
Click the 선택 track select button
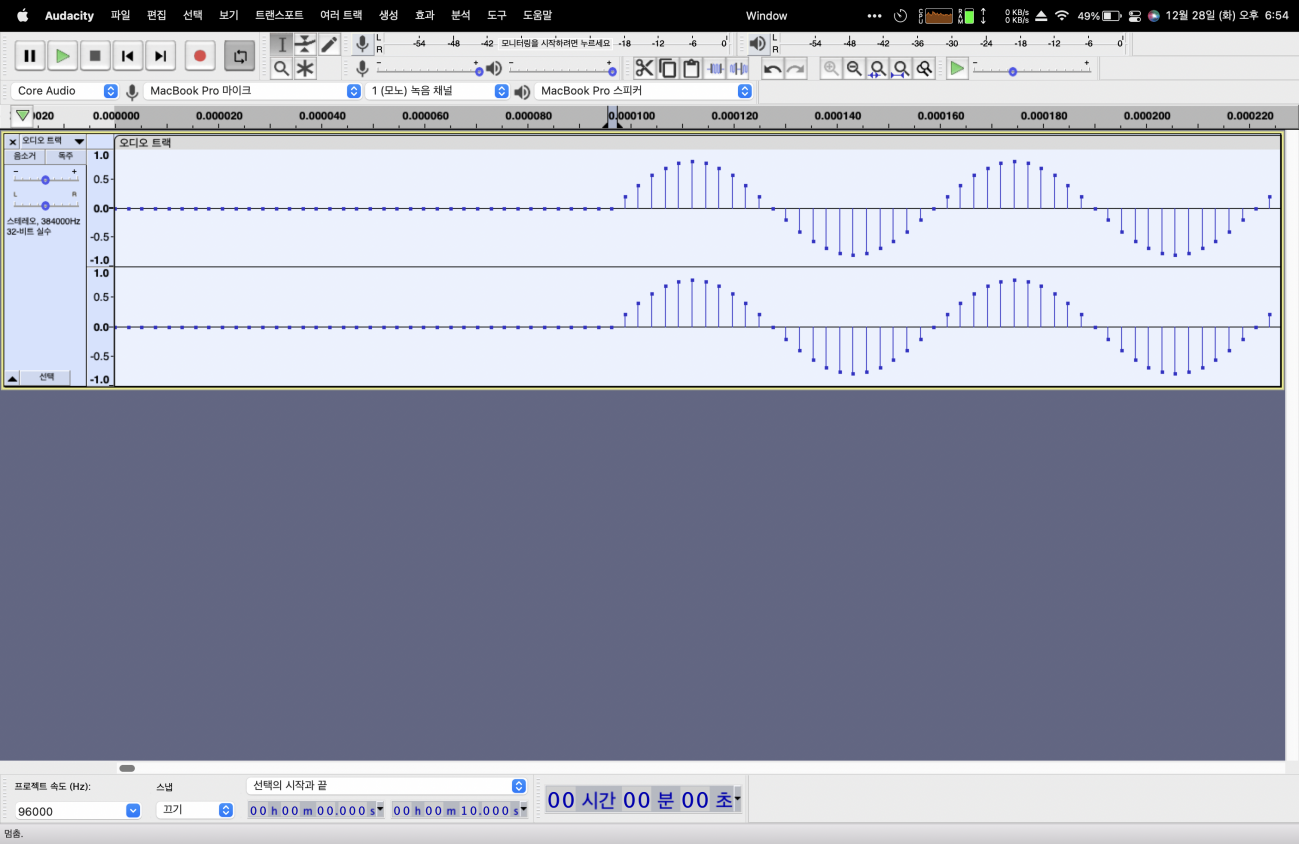(46, 378)
